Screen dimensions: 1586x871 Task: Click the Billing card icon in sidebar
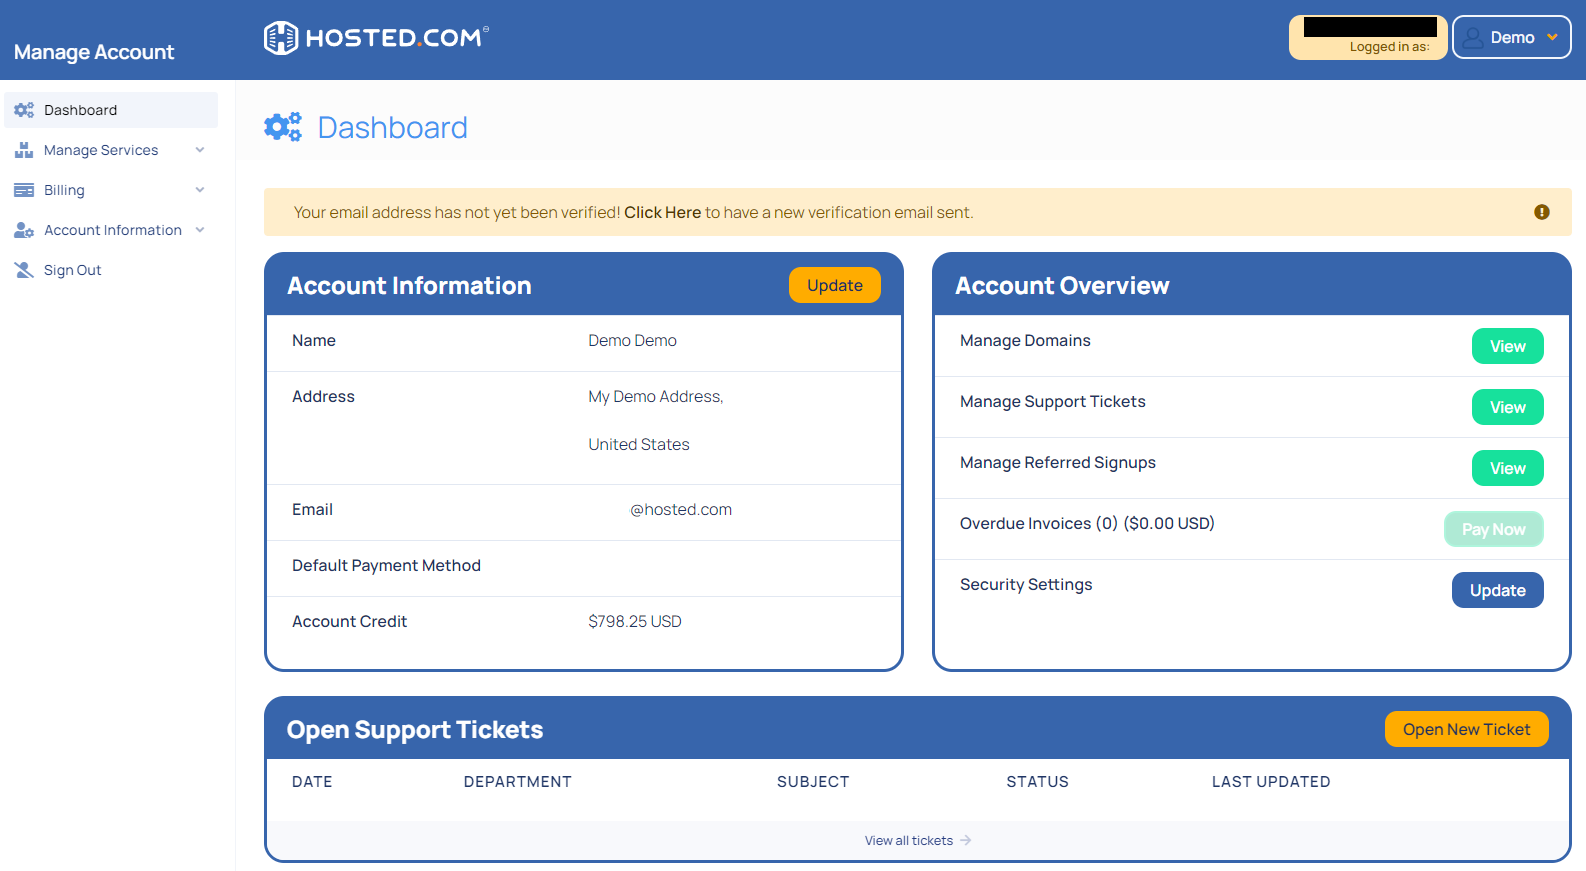[x=24, y=190]
